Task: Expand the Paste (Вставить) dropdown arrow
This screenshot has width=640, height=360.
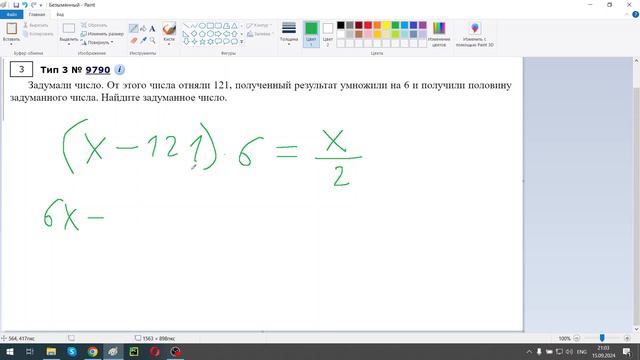Action: point(11,44)
